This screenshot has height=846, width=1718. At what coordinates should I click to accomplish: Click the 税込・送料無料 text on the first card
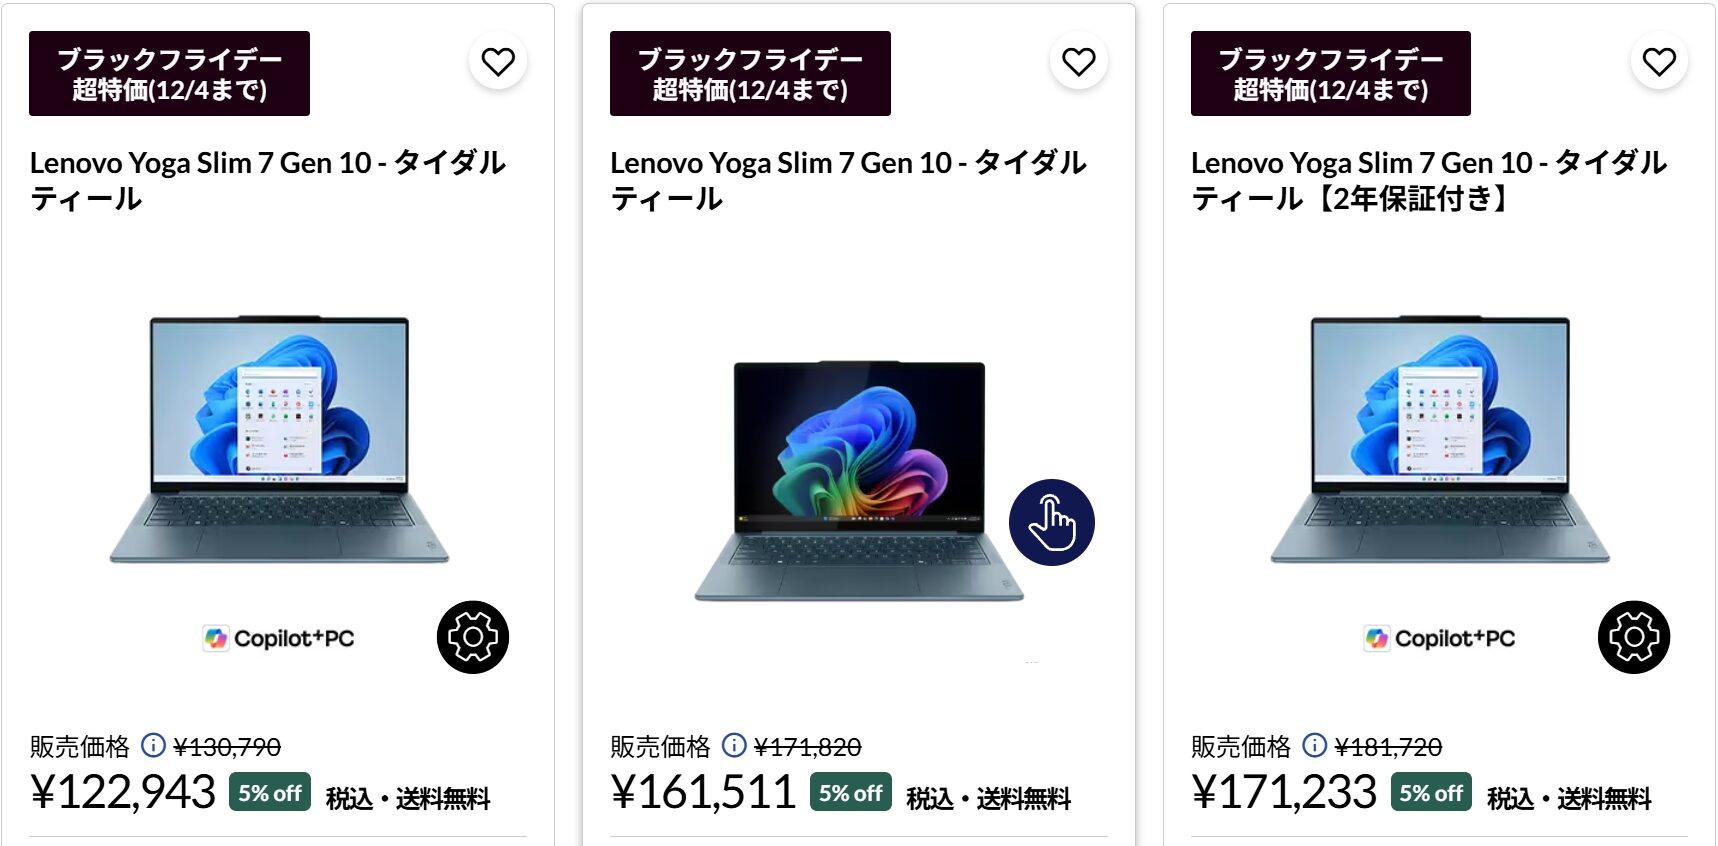pyautogui.click(x=407, y=797)
